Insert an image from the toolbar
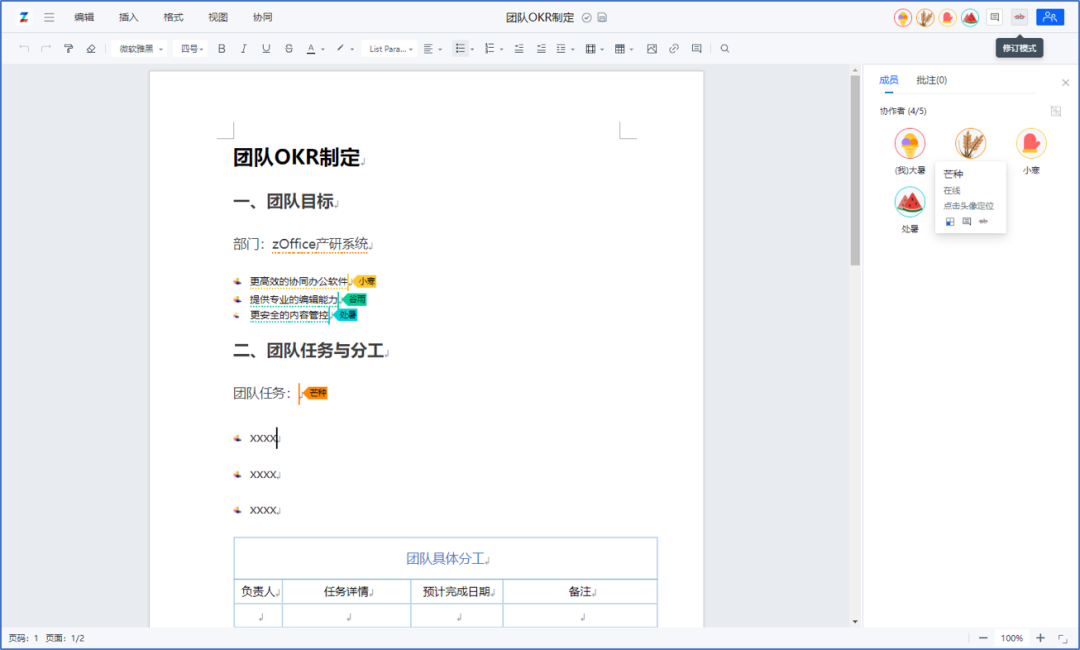The image size is (1080, 650). [x=652, y=48]
